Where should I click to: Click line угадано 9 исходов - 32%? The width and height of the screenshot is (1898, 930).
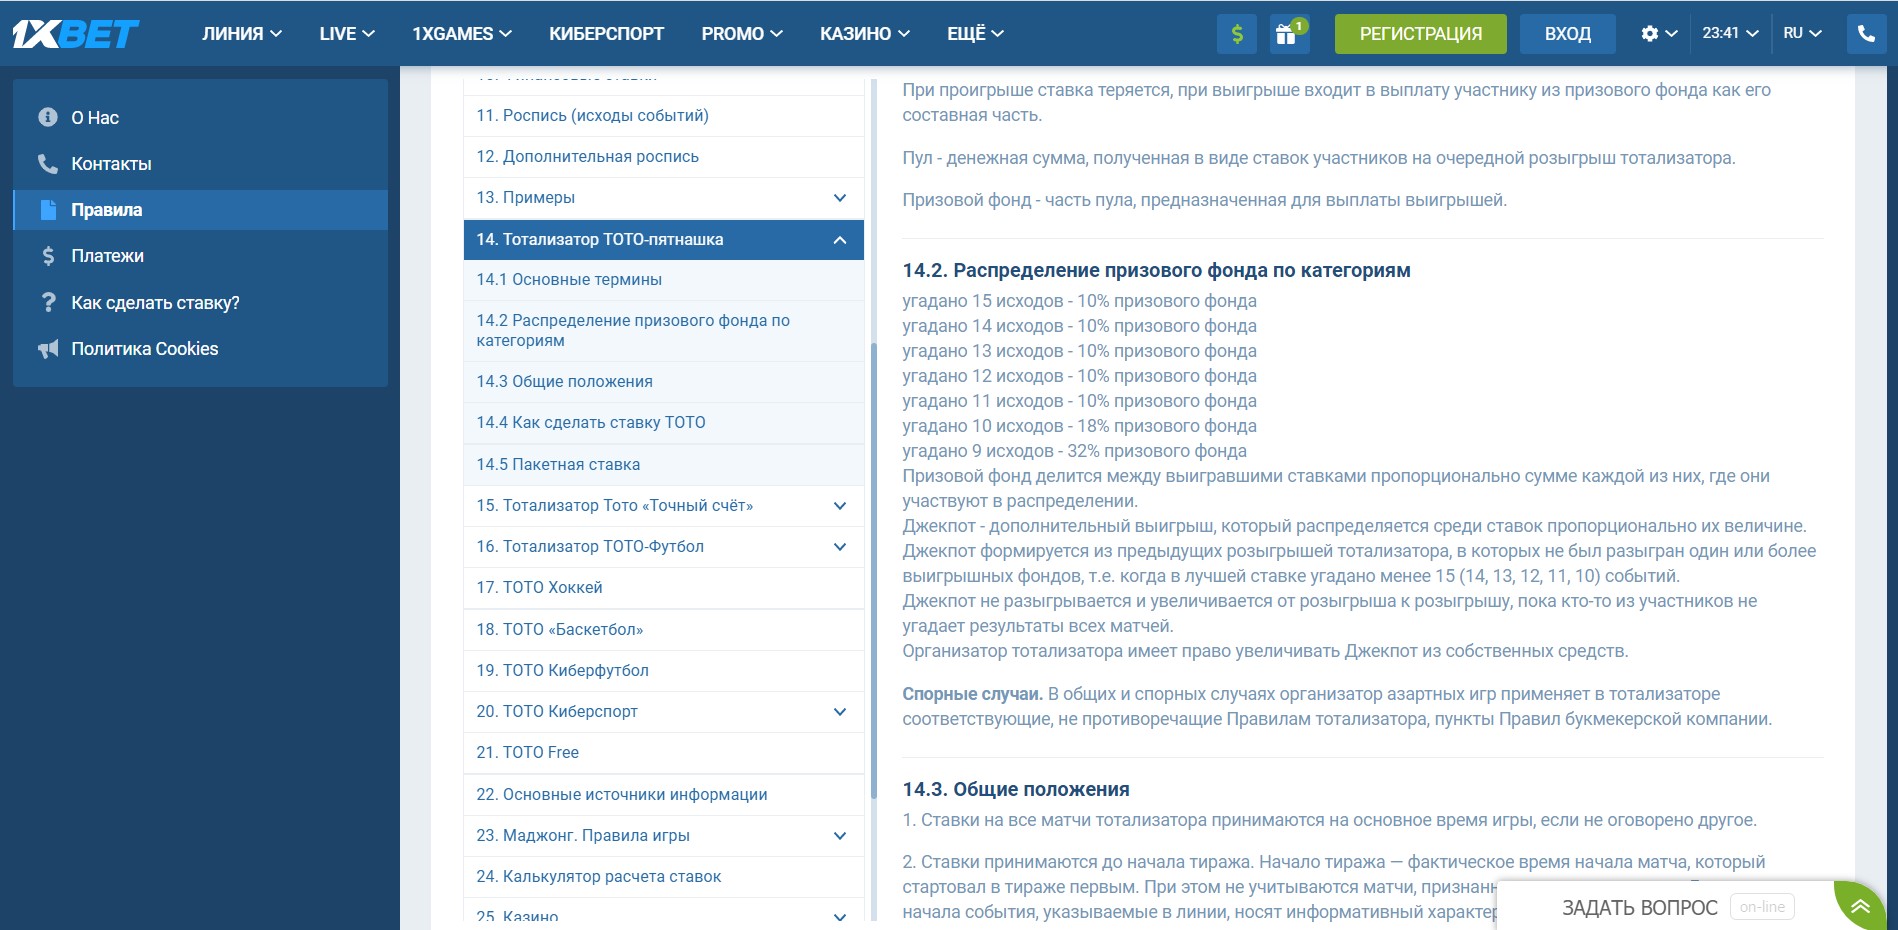coord(1074,451)
